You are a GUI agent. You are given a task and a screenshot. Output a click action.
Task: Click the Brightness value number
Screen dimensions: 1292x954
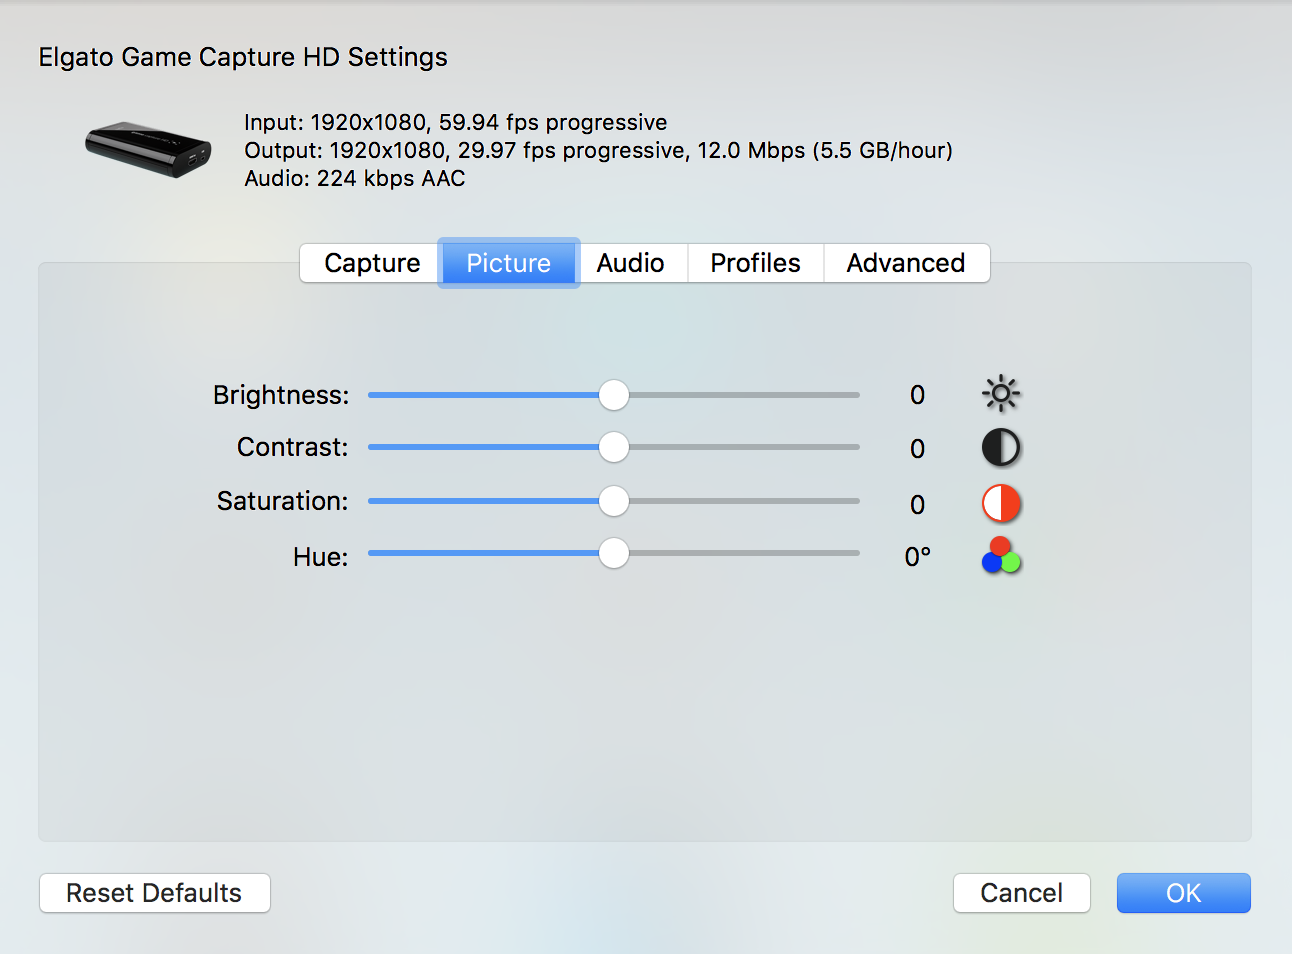(x=917, y=395)
